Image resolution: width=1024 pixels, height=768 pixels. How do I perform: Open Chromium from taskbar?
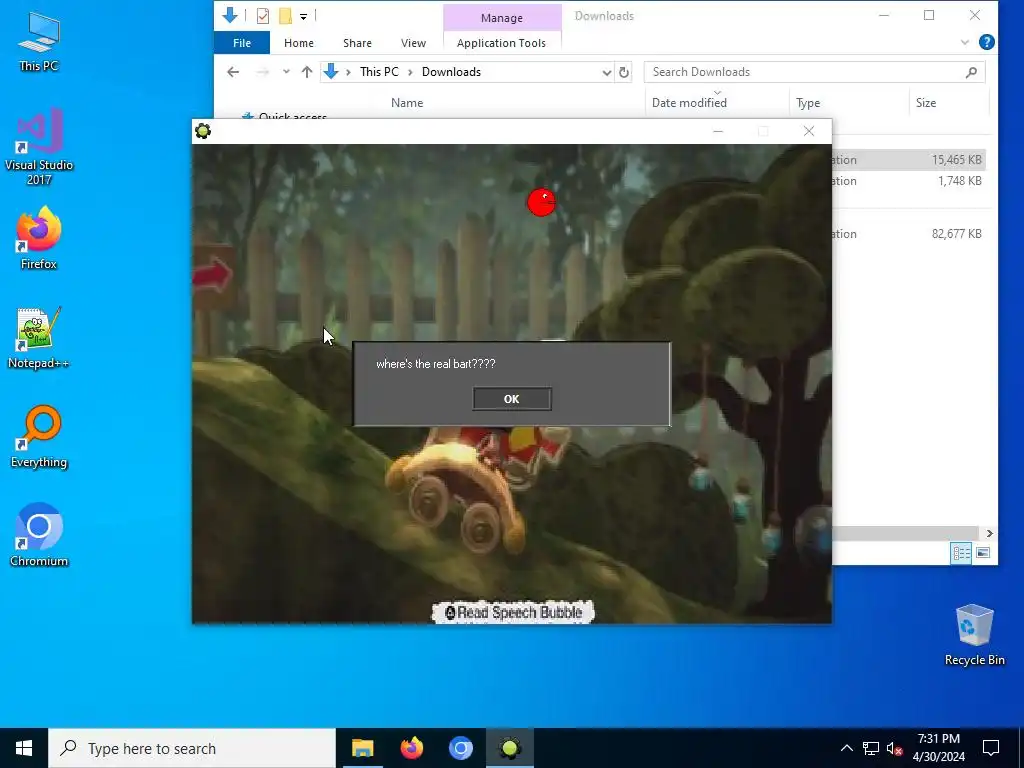point(460,748)
